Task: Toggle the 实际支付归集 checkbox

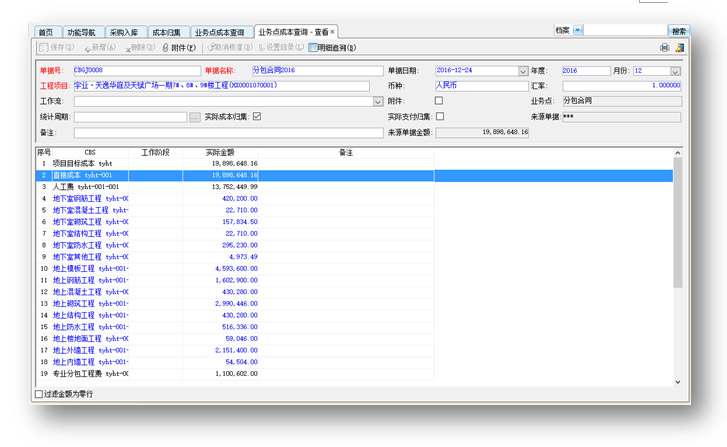Action: [440, 116]
